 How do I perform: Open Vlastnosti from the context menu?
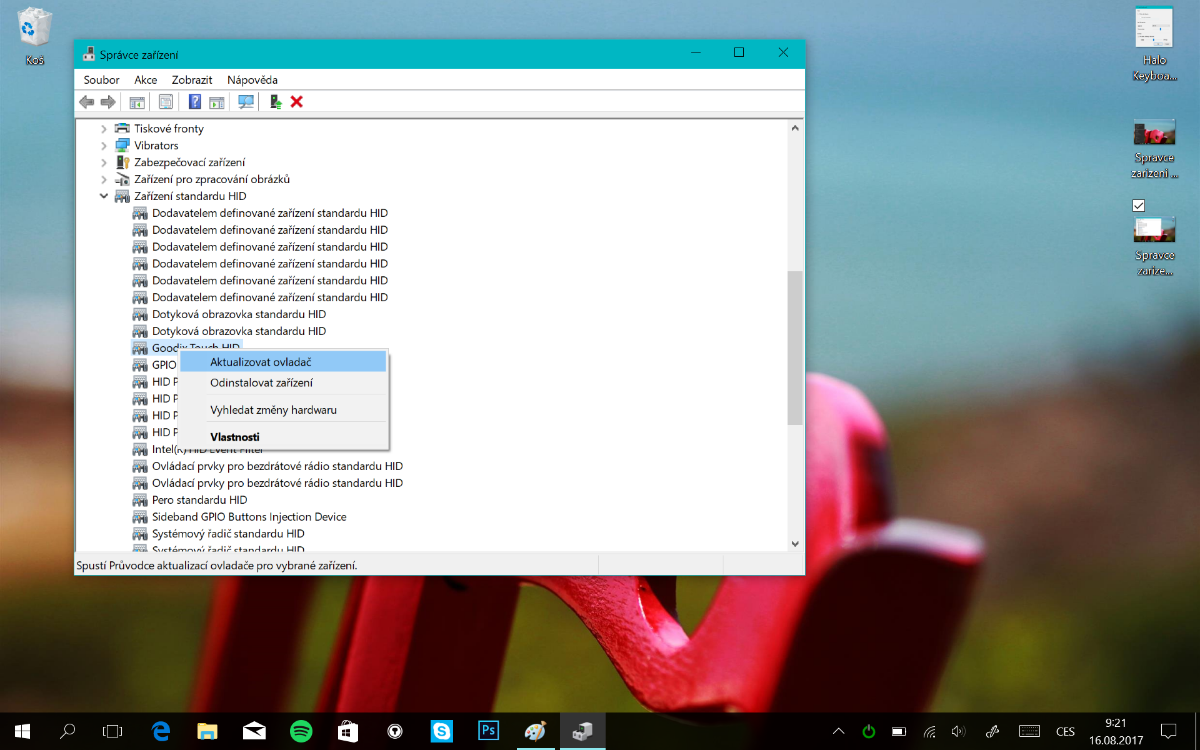[x=235, y=437]
